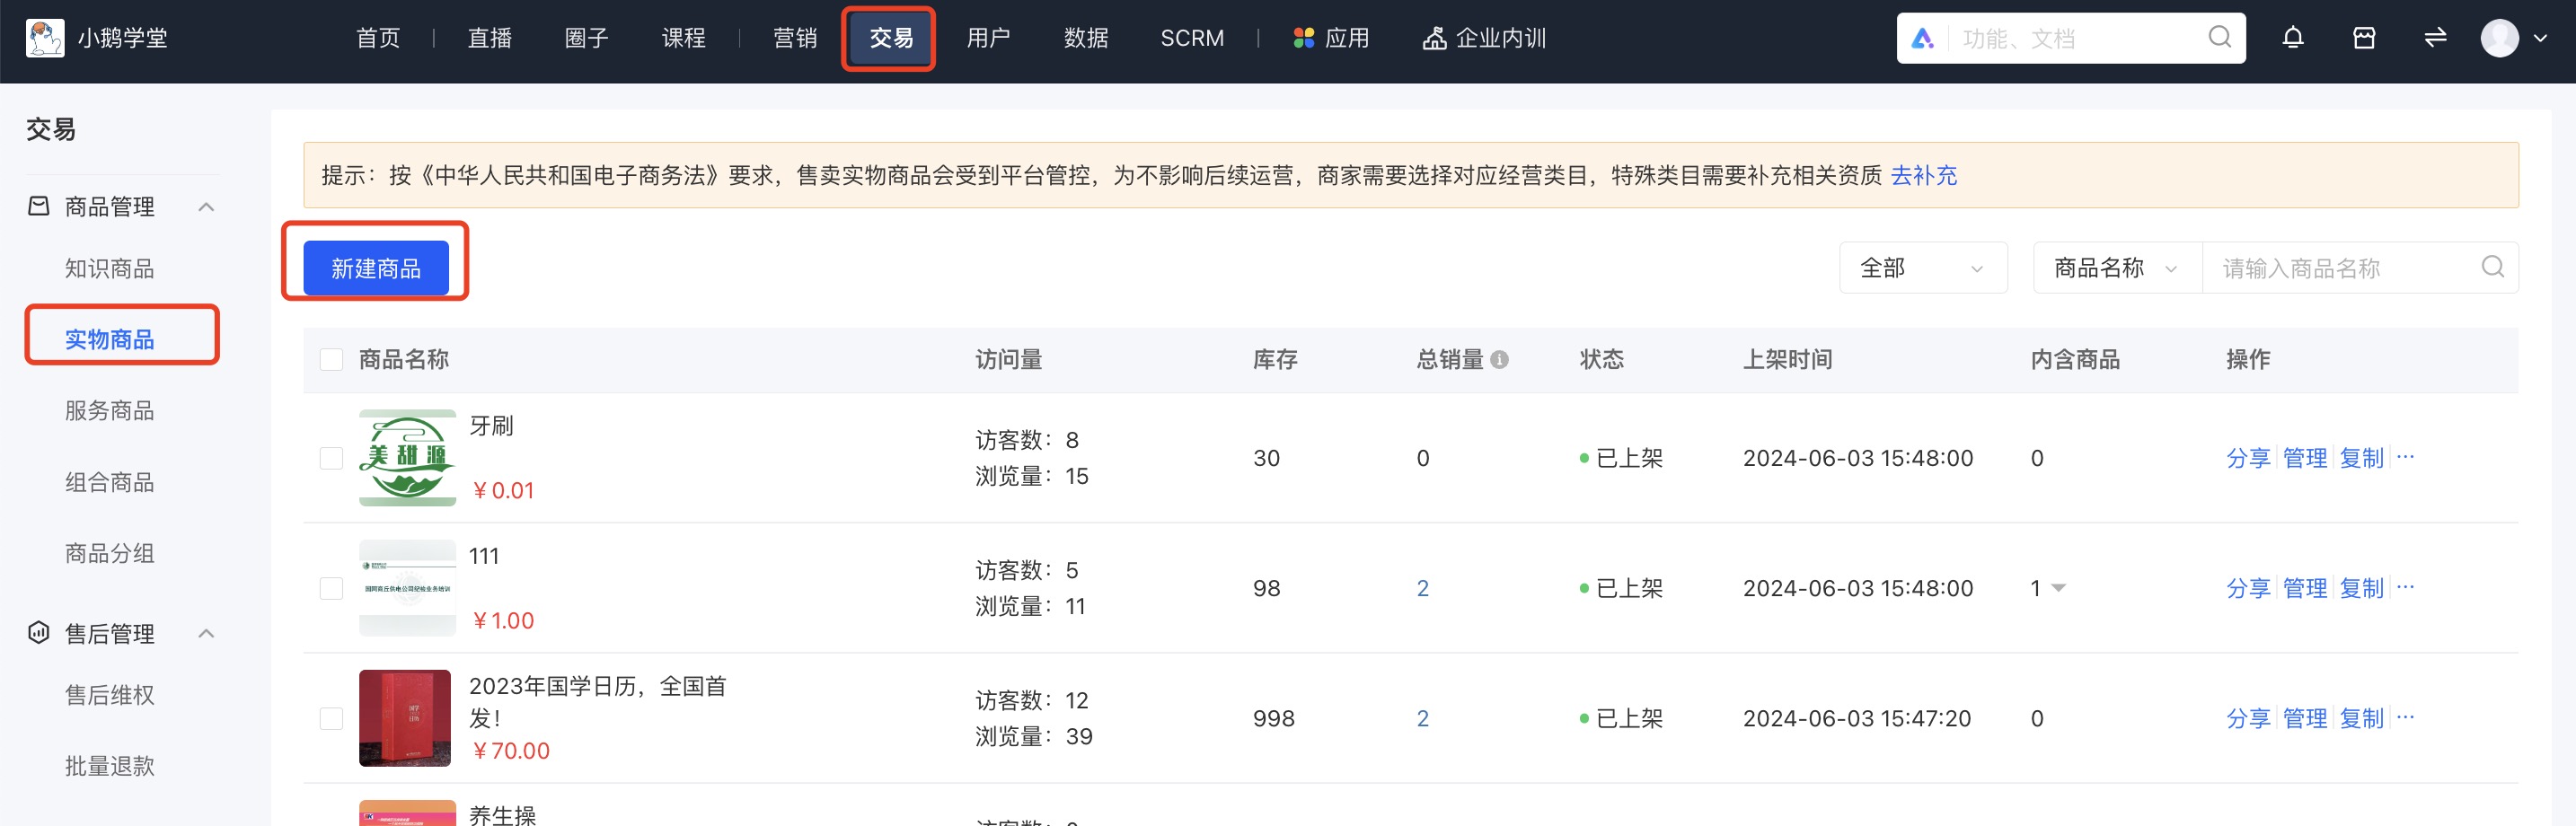Click the 企业内训 building icon
This screenshot has width=2576, height=826.
1433,37
